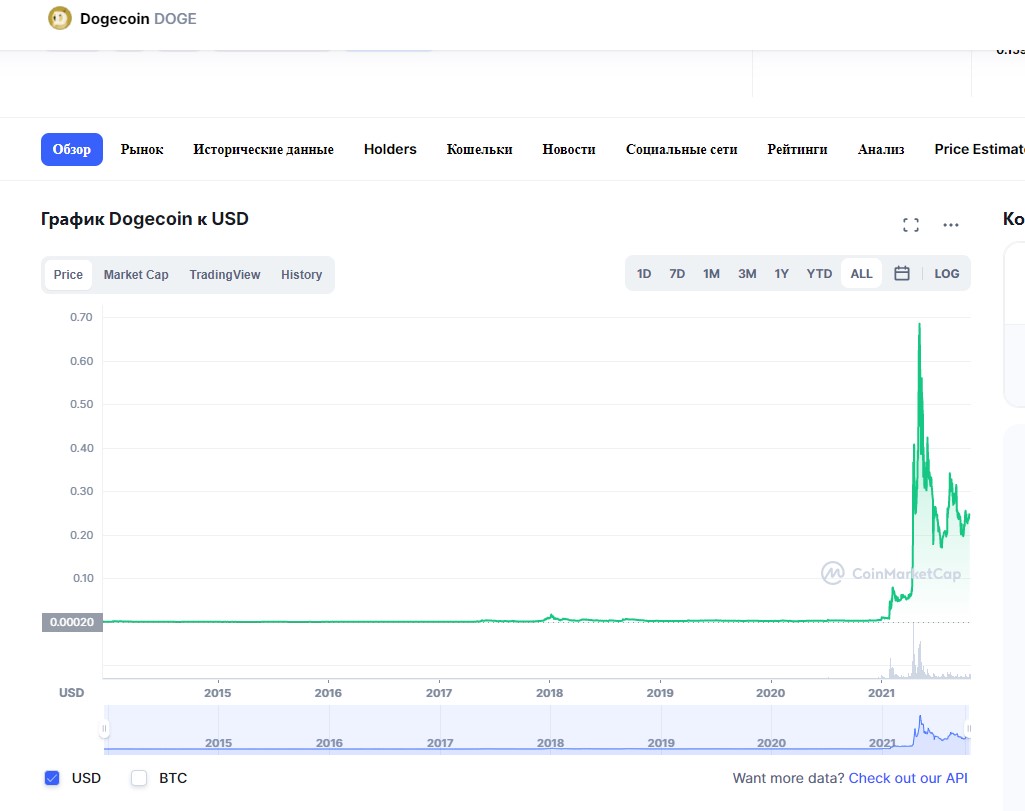Switch to the Рынок tab
The image size is (1025, 811).
pos(142,149)
